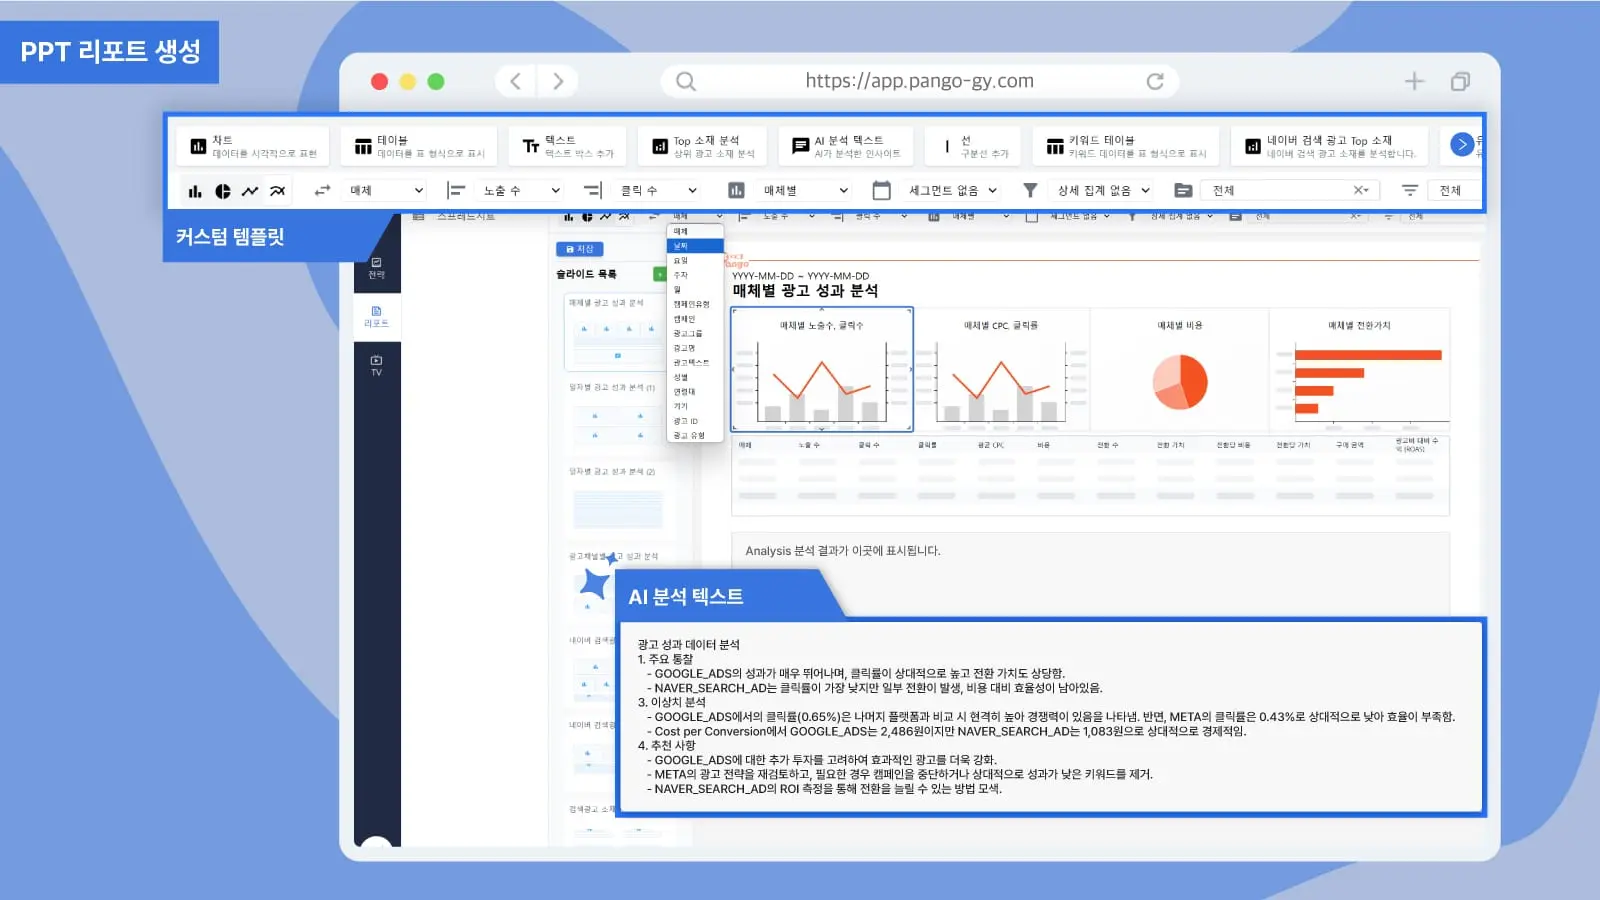Image resolution: width=1600 pixels, height=900 pixels.
Task: Click the swap axes arrows icon
Action: [322, 191]
